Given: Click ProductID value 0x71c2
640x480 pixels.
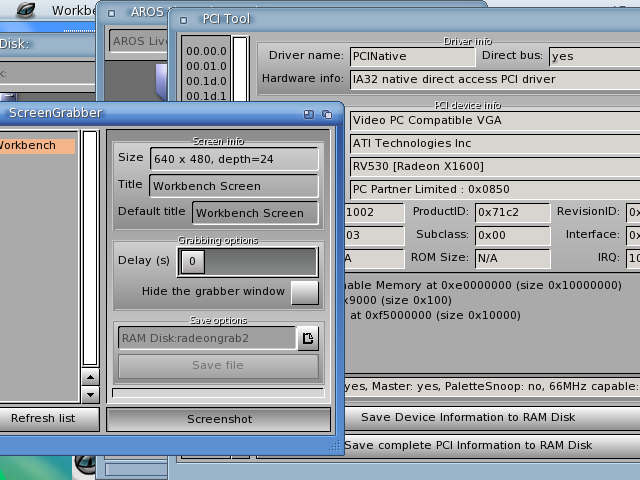Looking at the screenshot, I should coord(513,213).
